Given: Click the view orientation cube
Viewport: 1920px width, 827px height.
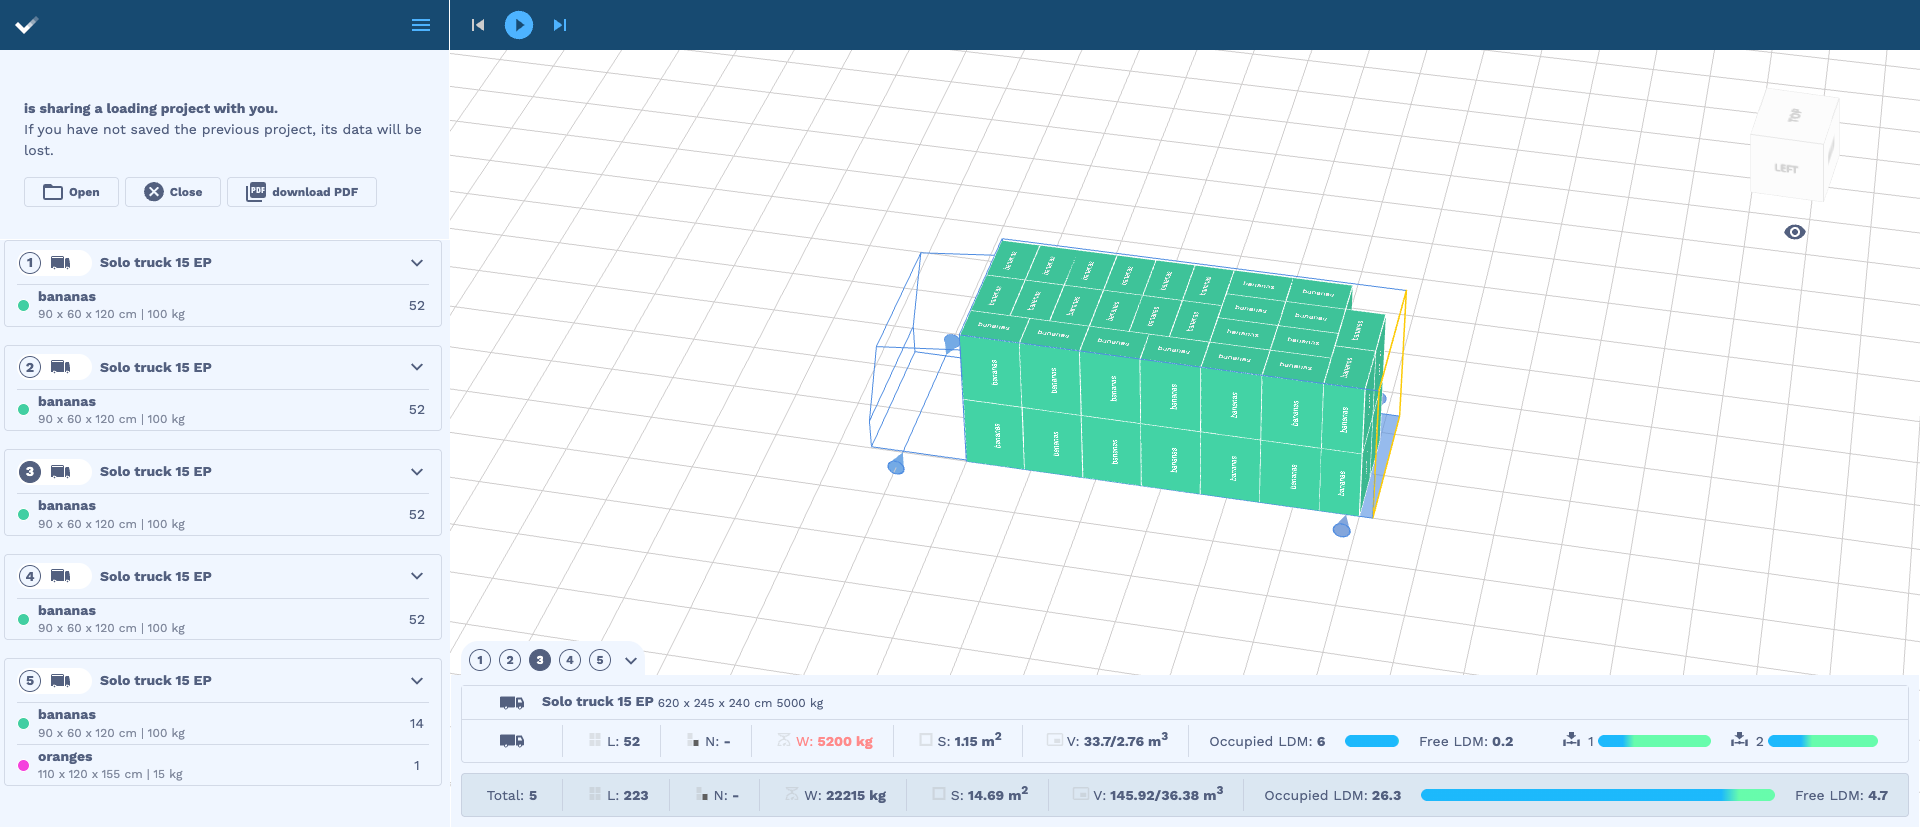Looking at the screenshot, I should [x=1794, y=148].
